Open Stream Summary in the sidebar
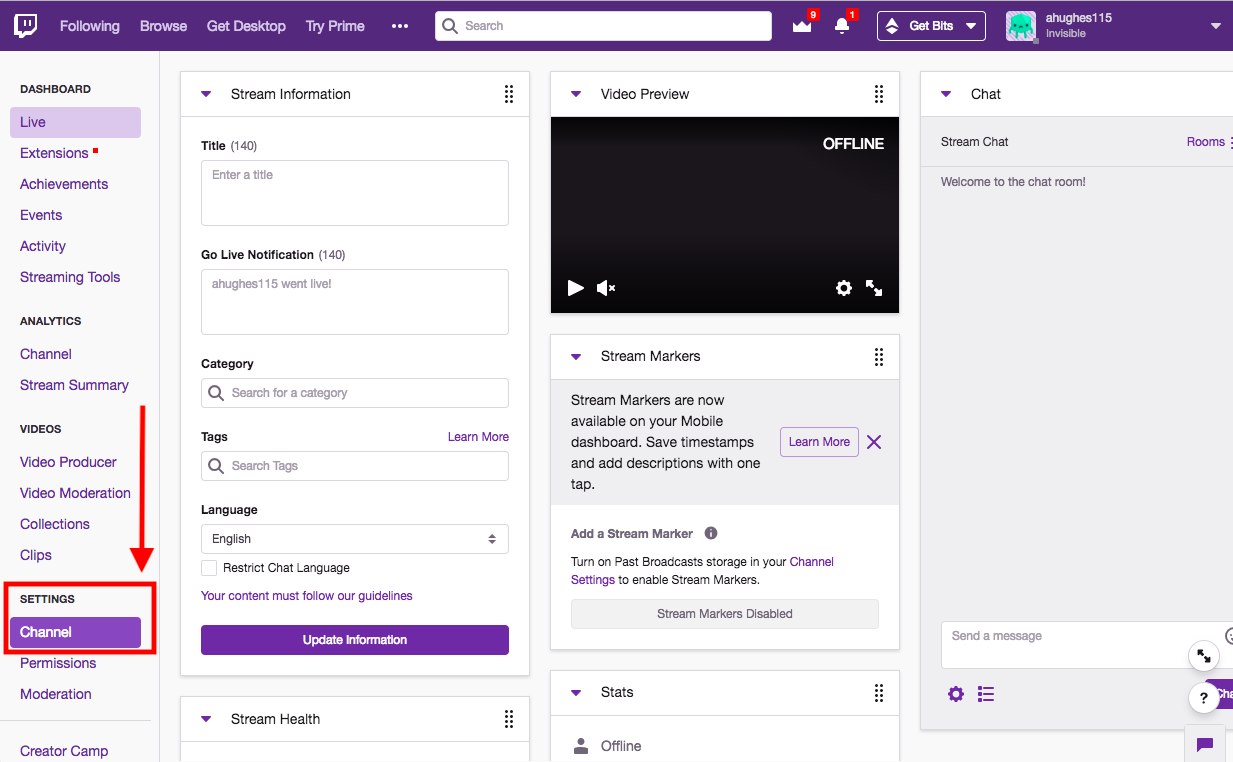The image size is (1233, 762). (x=74, y=385)
